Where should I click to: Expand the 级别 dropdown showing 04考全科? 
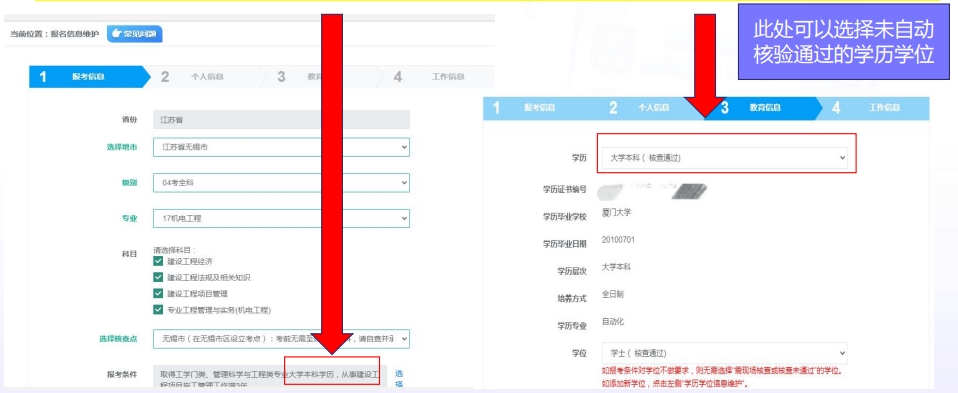[x=281, y=183]
